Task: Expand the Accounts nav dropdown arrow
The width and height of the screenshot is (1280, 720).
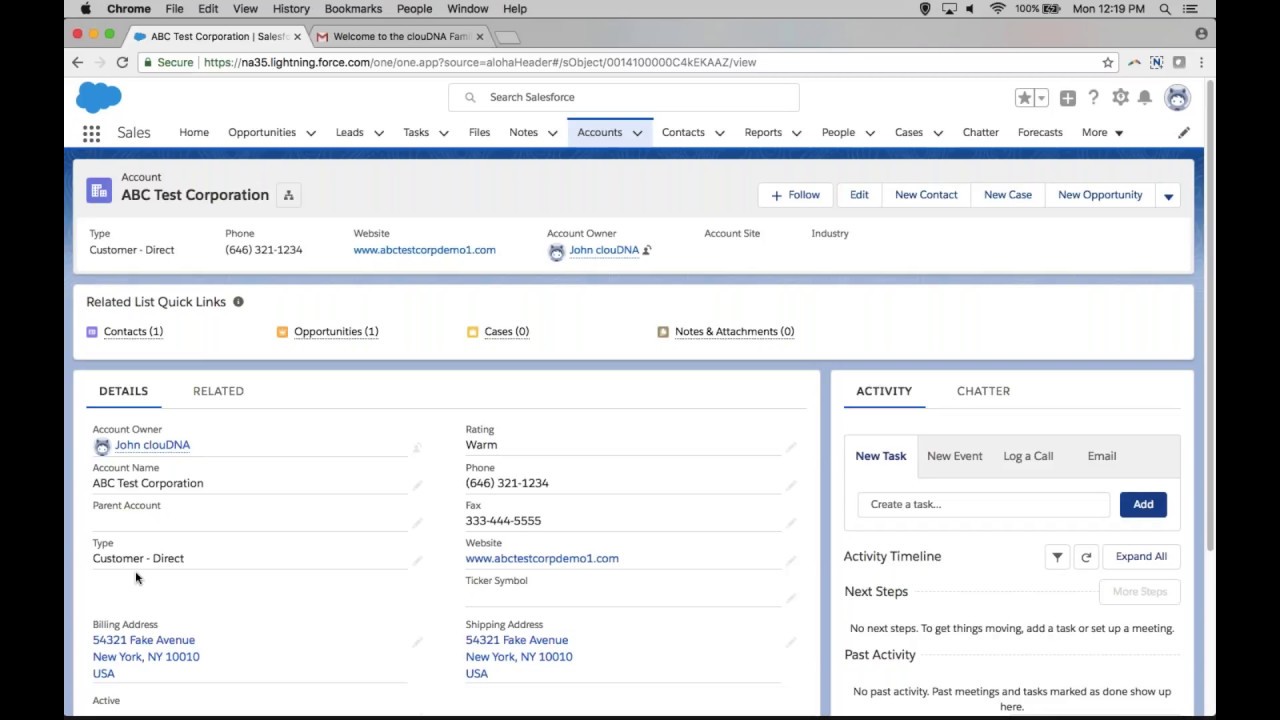Action: pos(637,133)
